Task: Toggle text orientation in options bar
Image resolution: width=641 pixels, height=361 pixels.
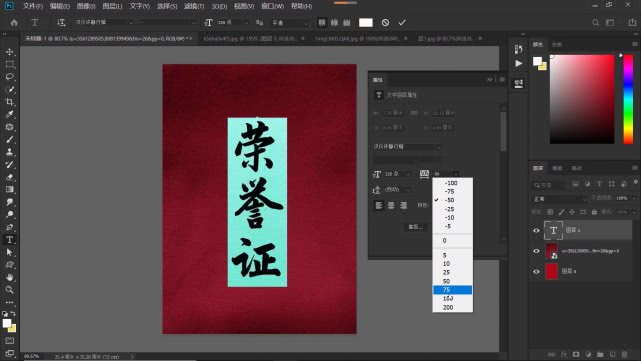Action: 61,23
